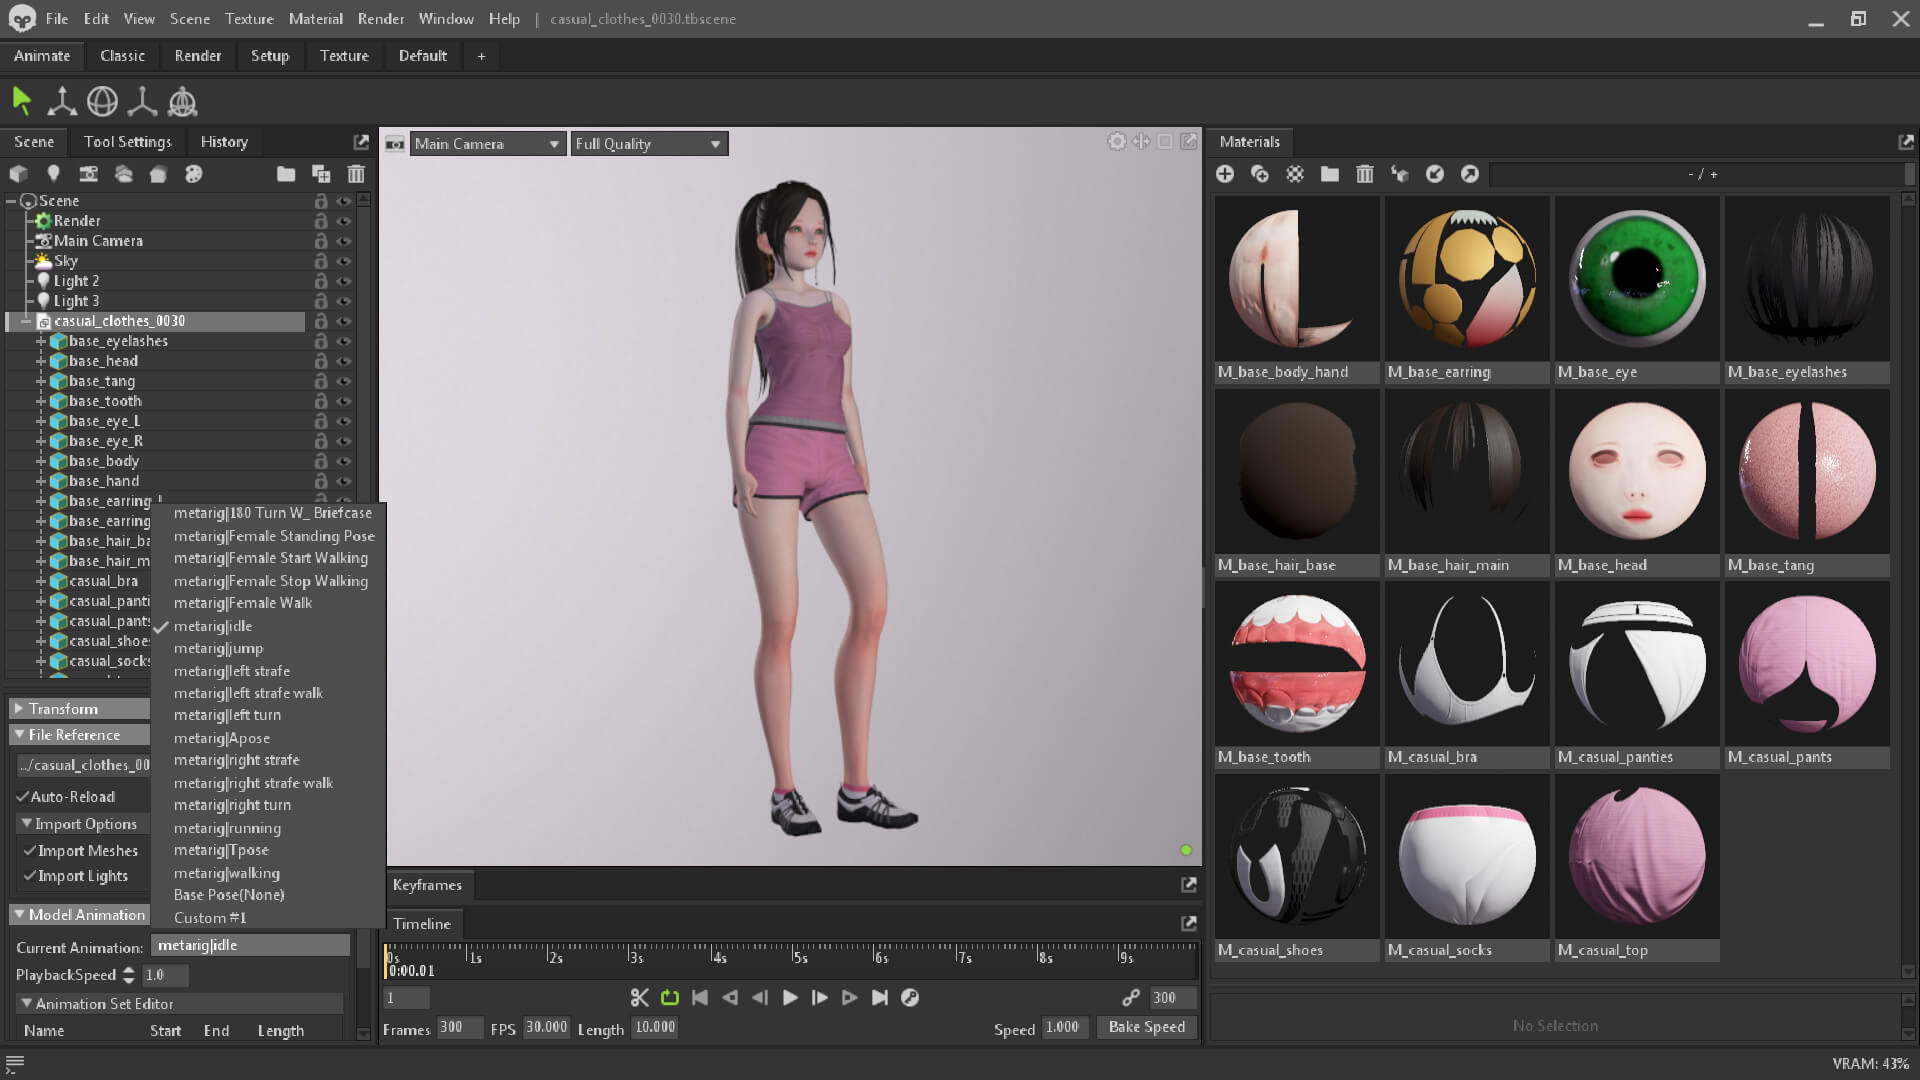The height and width of the screenshot is (1080, 1920).
Task: Delete the selected scene object
Action: point(356,174)
